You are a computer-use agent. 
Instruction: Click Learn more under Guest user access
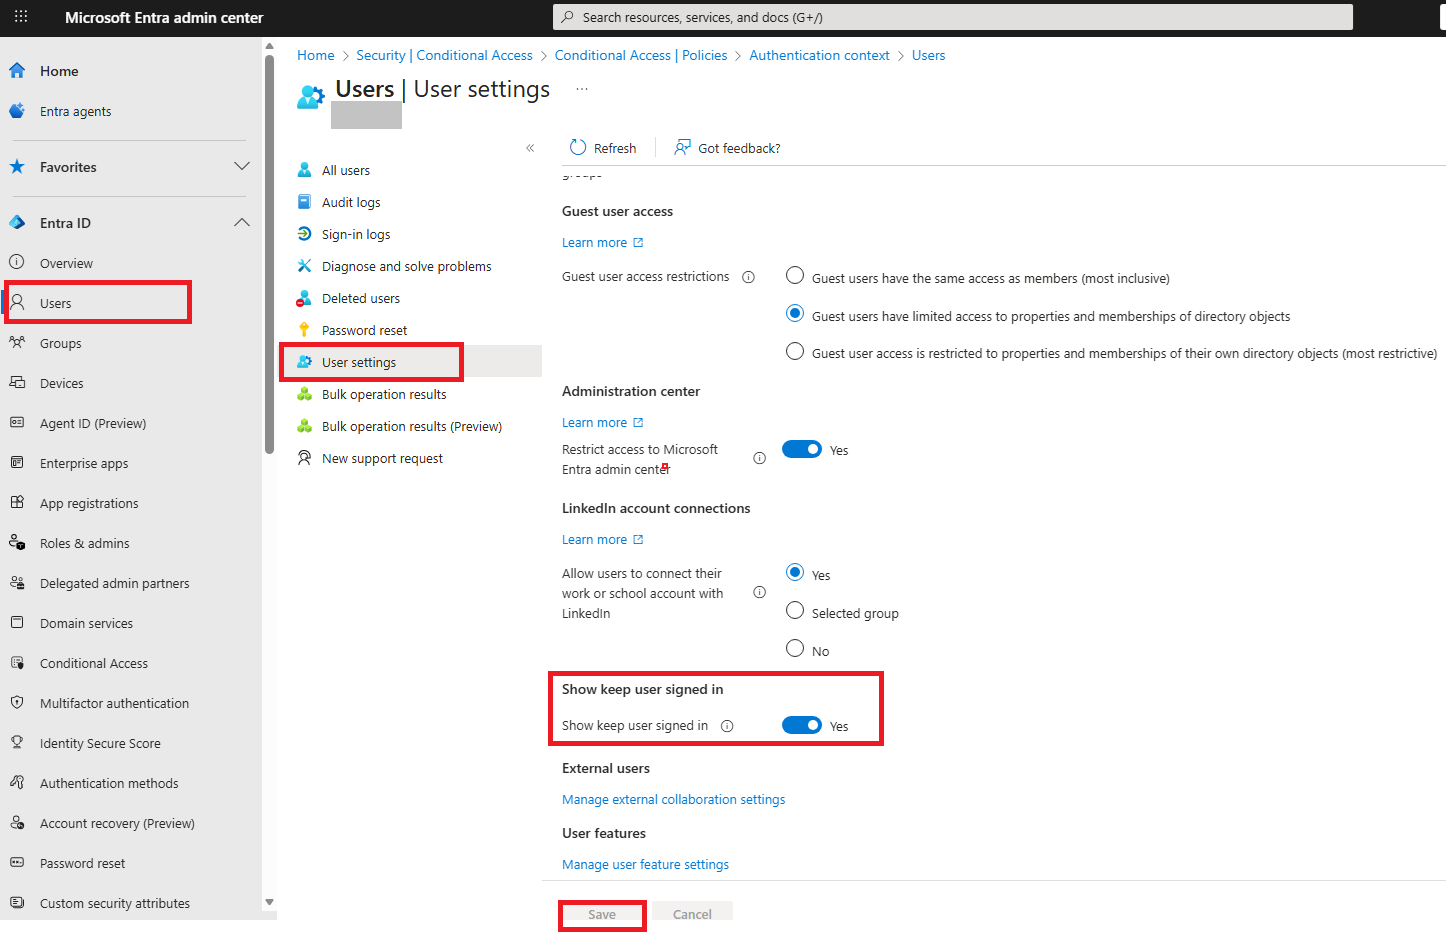coord(602,242)
